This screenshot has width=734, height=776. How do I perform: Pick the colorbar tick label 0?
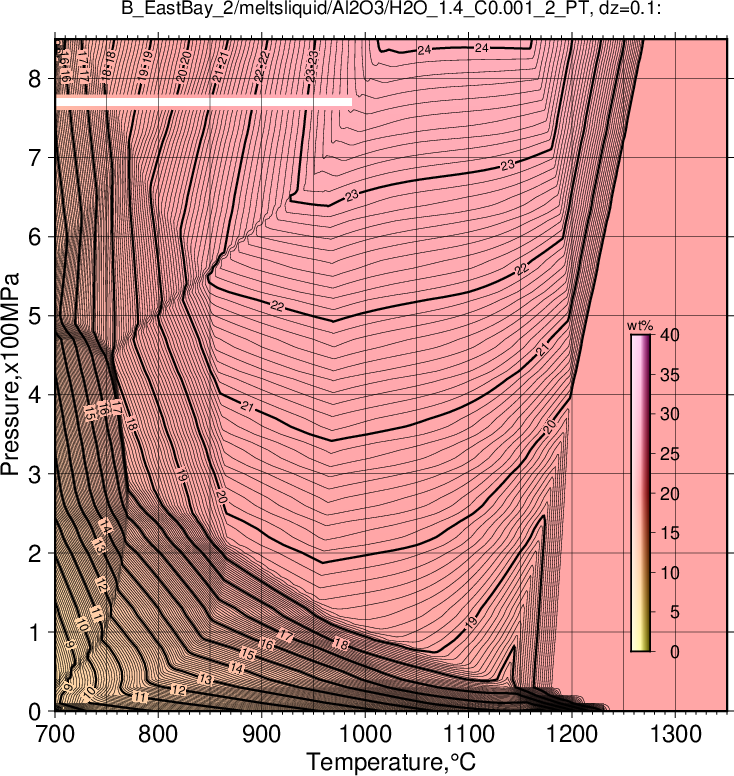coord(675,652)
